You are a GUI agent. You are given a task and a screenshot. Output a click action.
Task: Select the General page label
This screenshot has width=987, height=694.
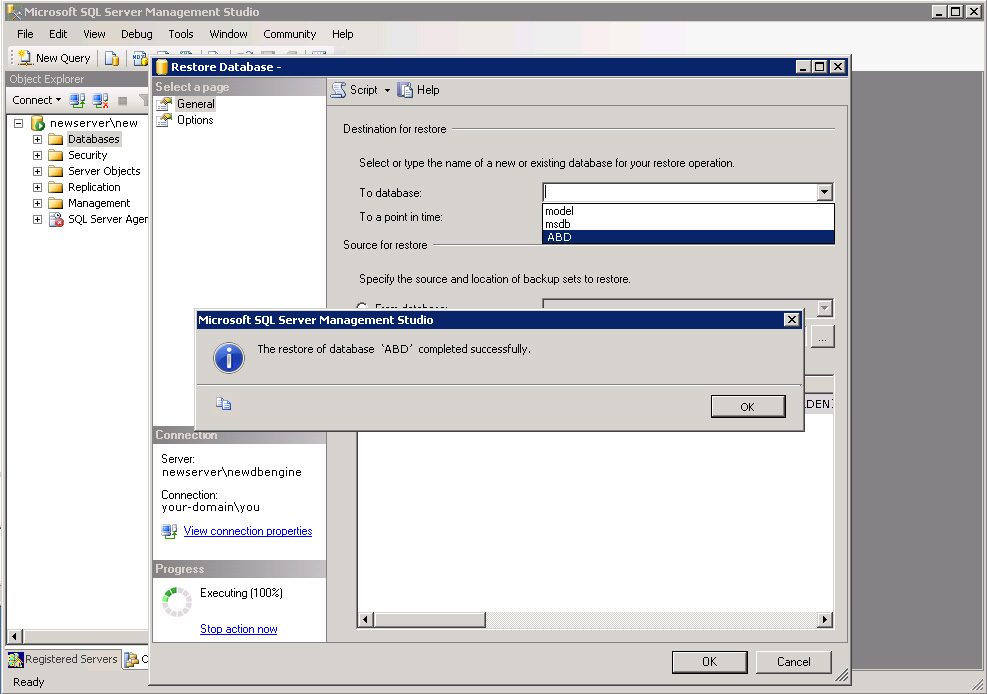[x=196, y=104]
